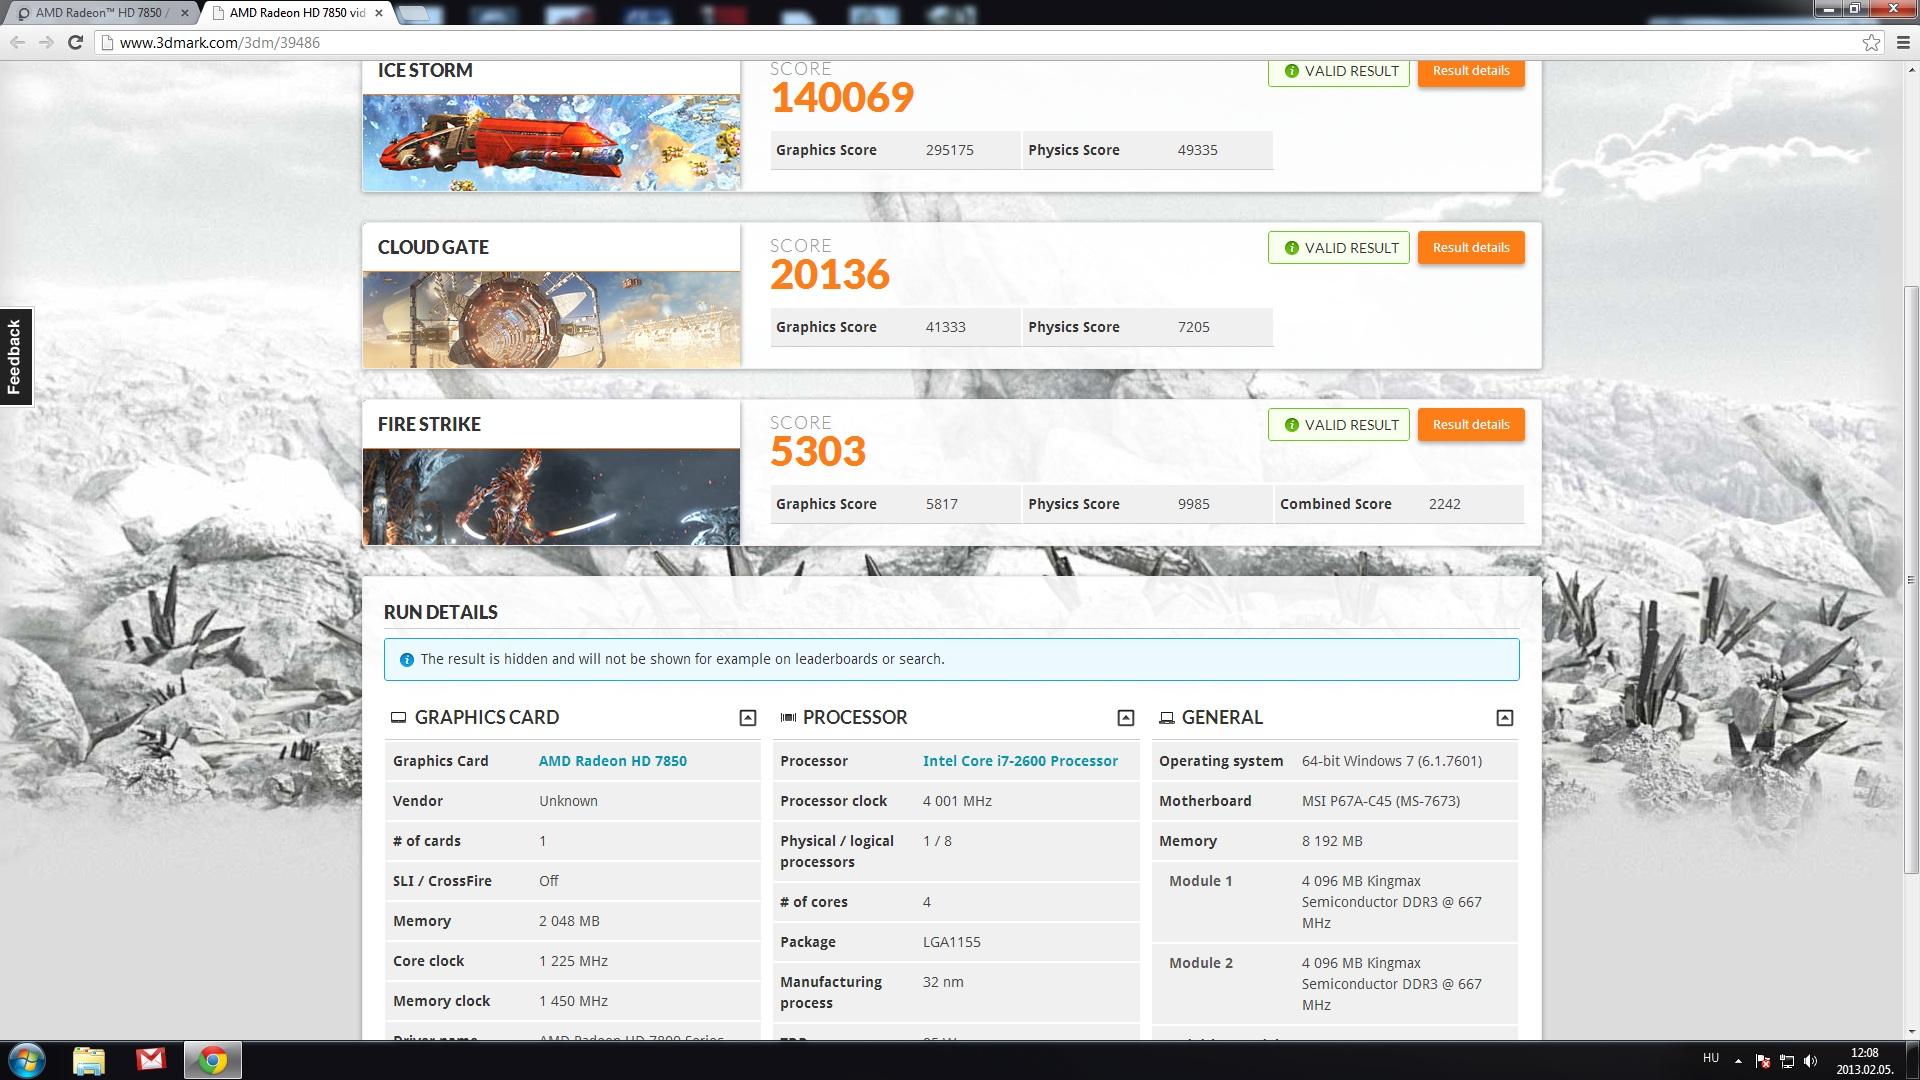Collapse the Processor section
Viewport: 1920px width, 1080px height.
(x=1125, y=717)
